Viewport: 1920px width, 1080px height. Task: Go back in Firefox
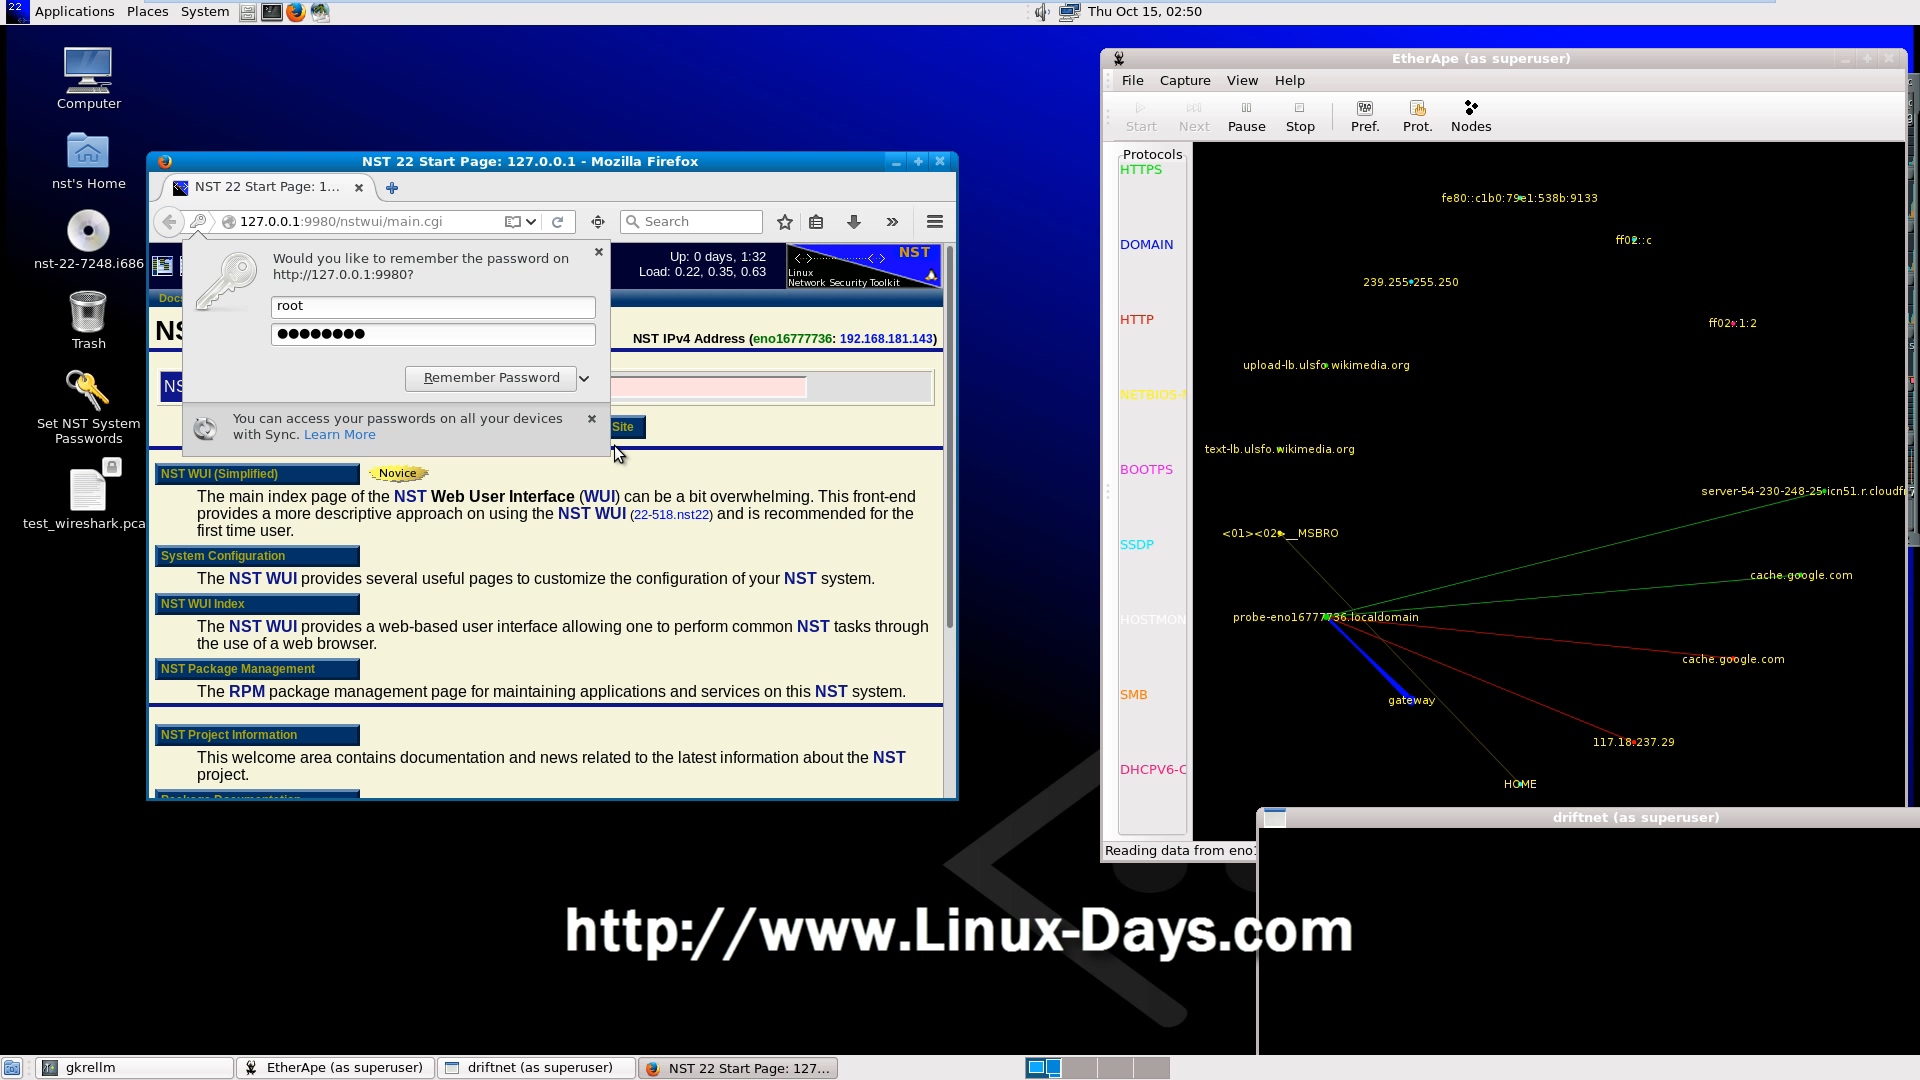click(169, 222)
